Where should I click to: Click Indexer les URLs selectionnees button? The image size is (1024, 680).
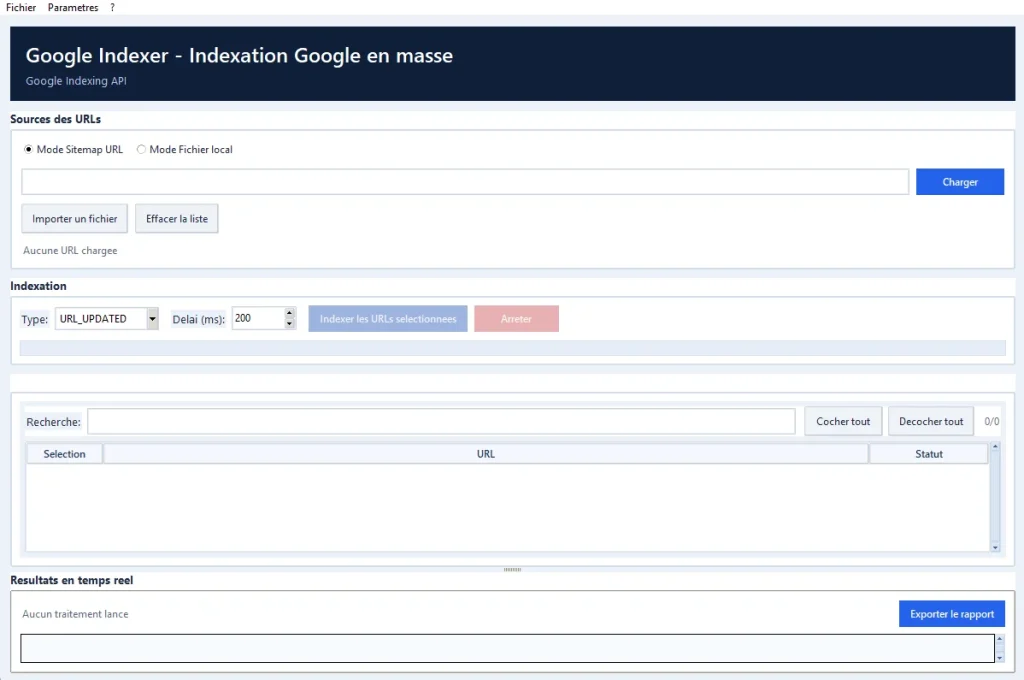388,319
